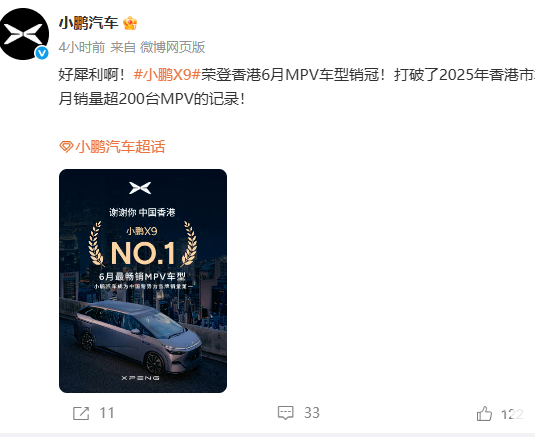Click the white X logo inside poster

tap(140, 188)
